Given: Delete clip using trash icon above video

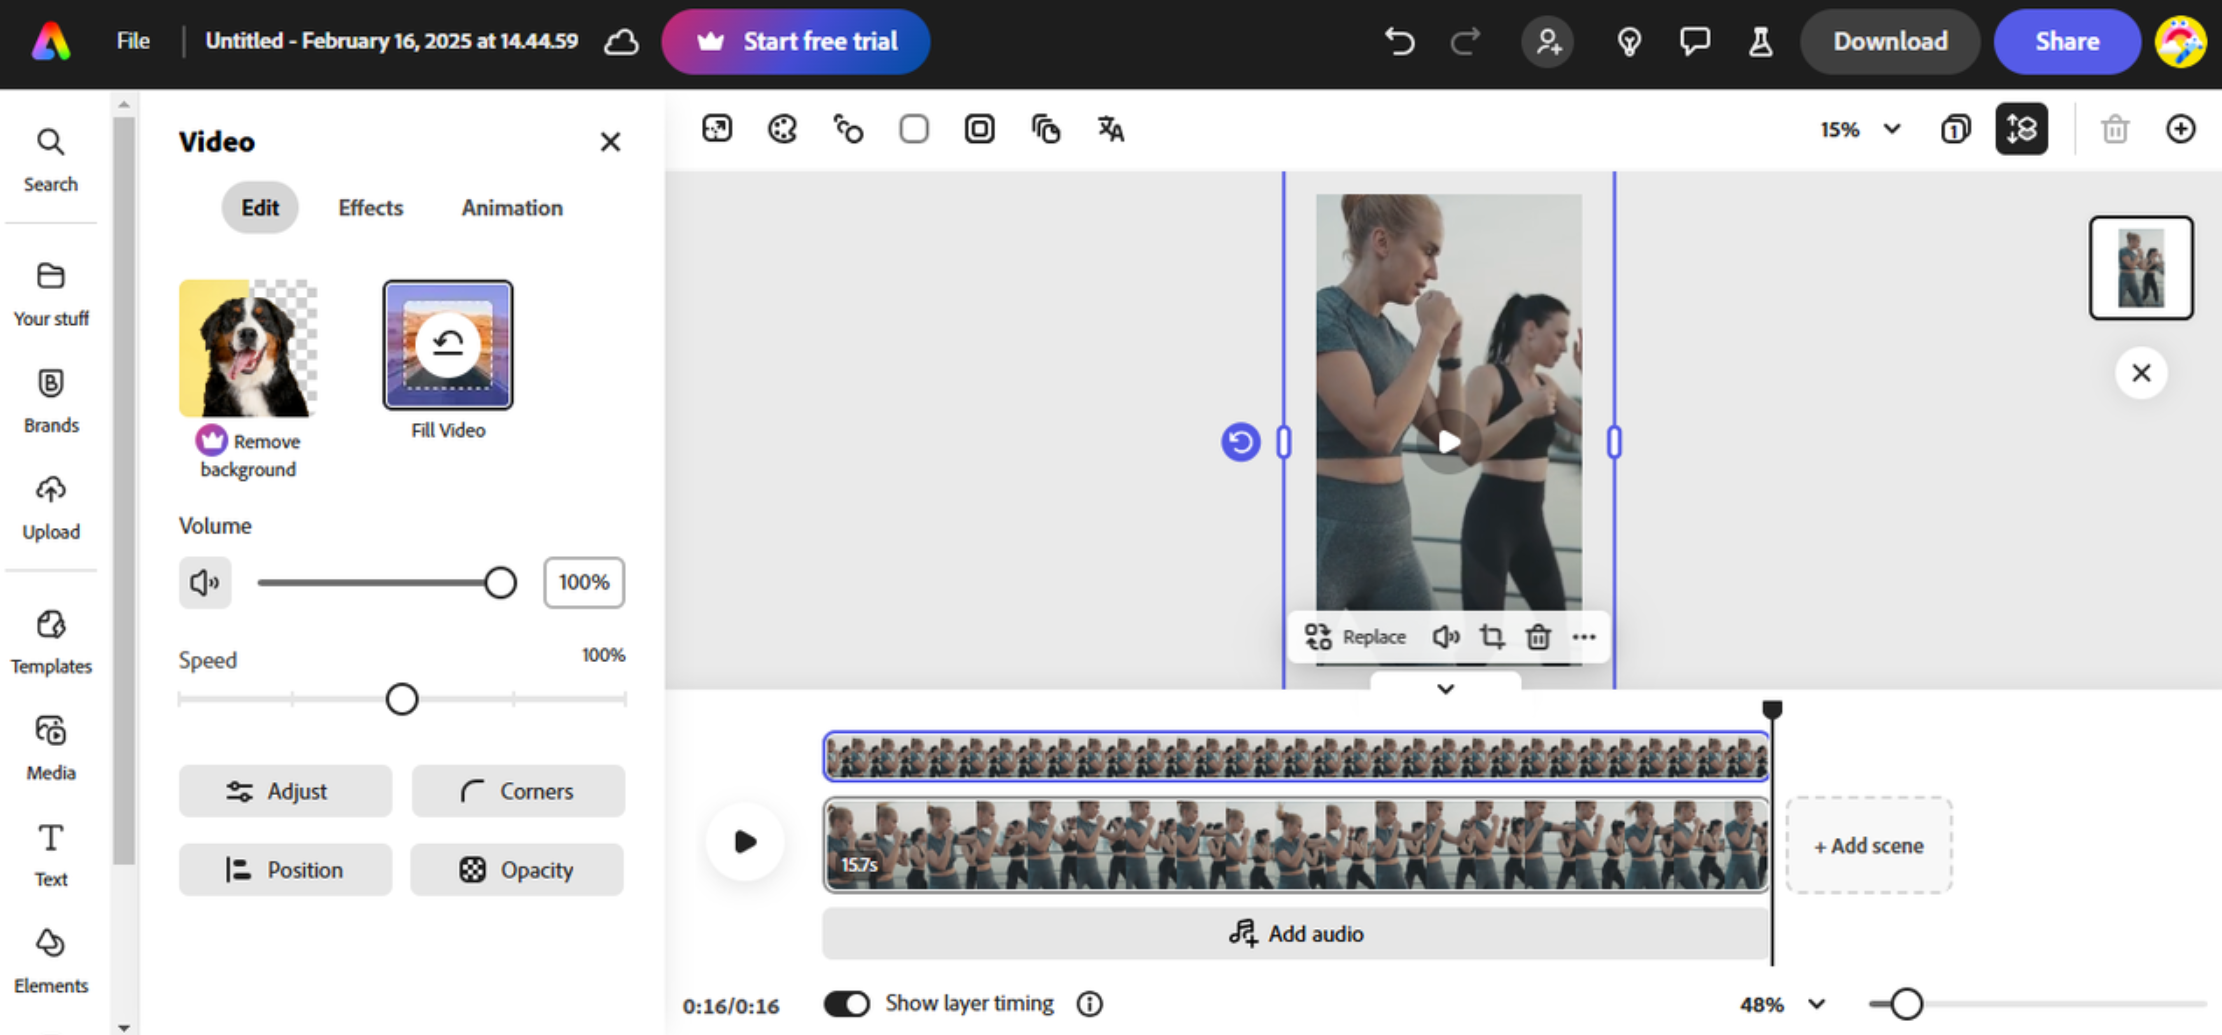Looking at the screenshot, I should 1538,637.
